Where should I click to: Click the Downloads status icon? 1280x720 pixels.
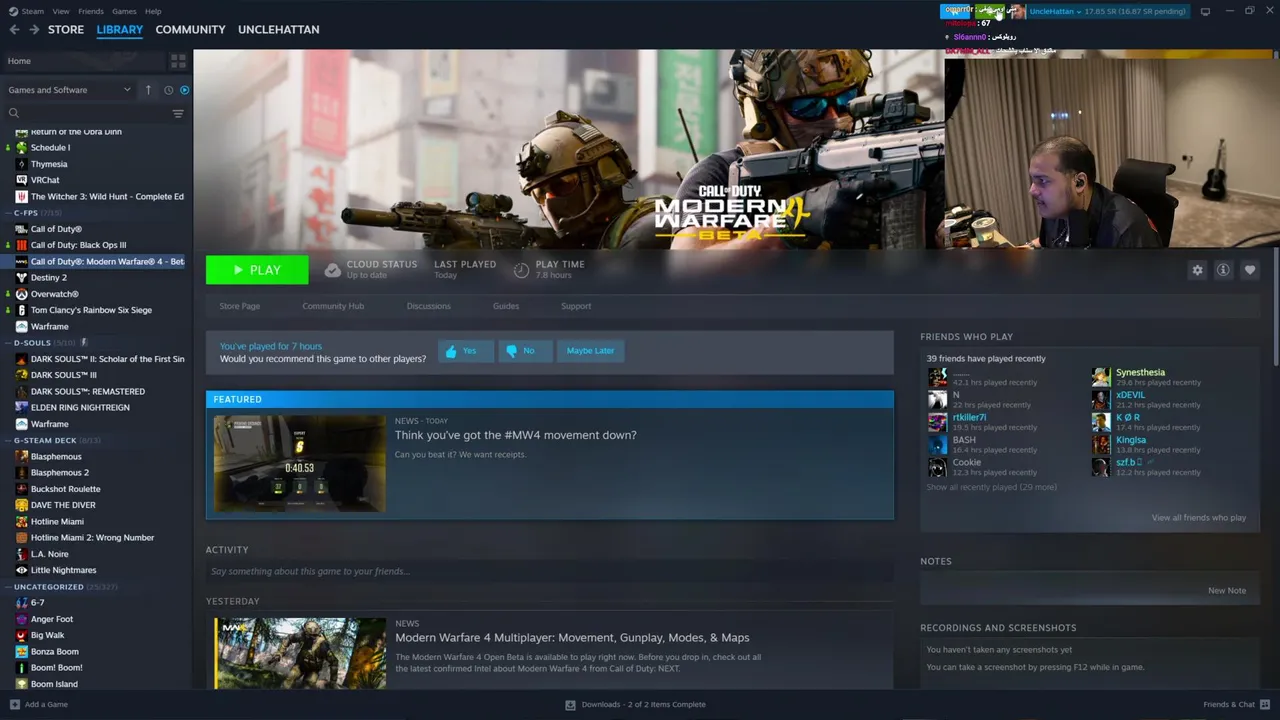coord(570,704)
